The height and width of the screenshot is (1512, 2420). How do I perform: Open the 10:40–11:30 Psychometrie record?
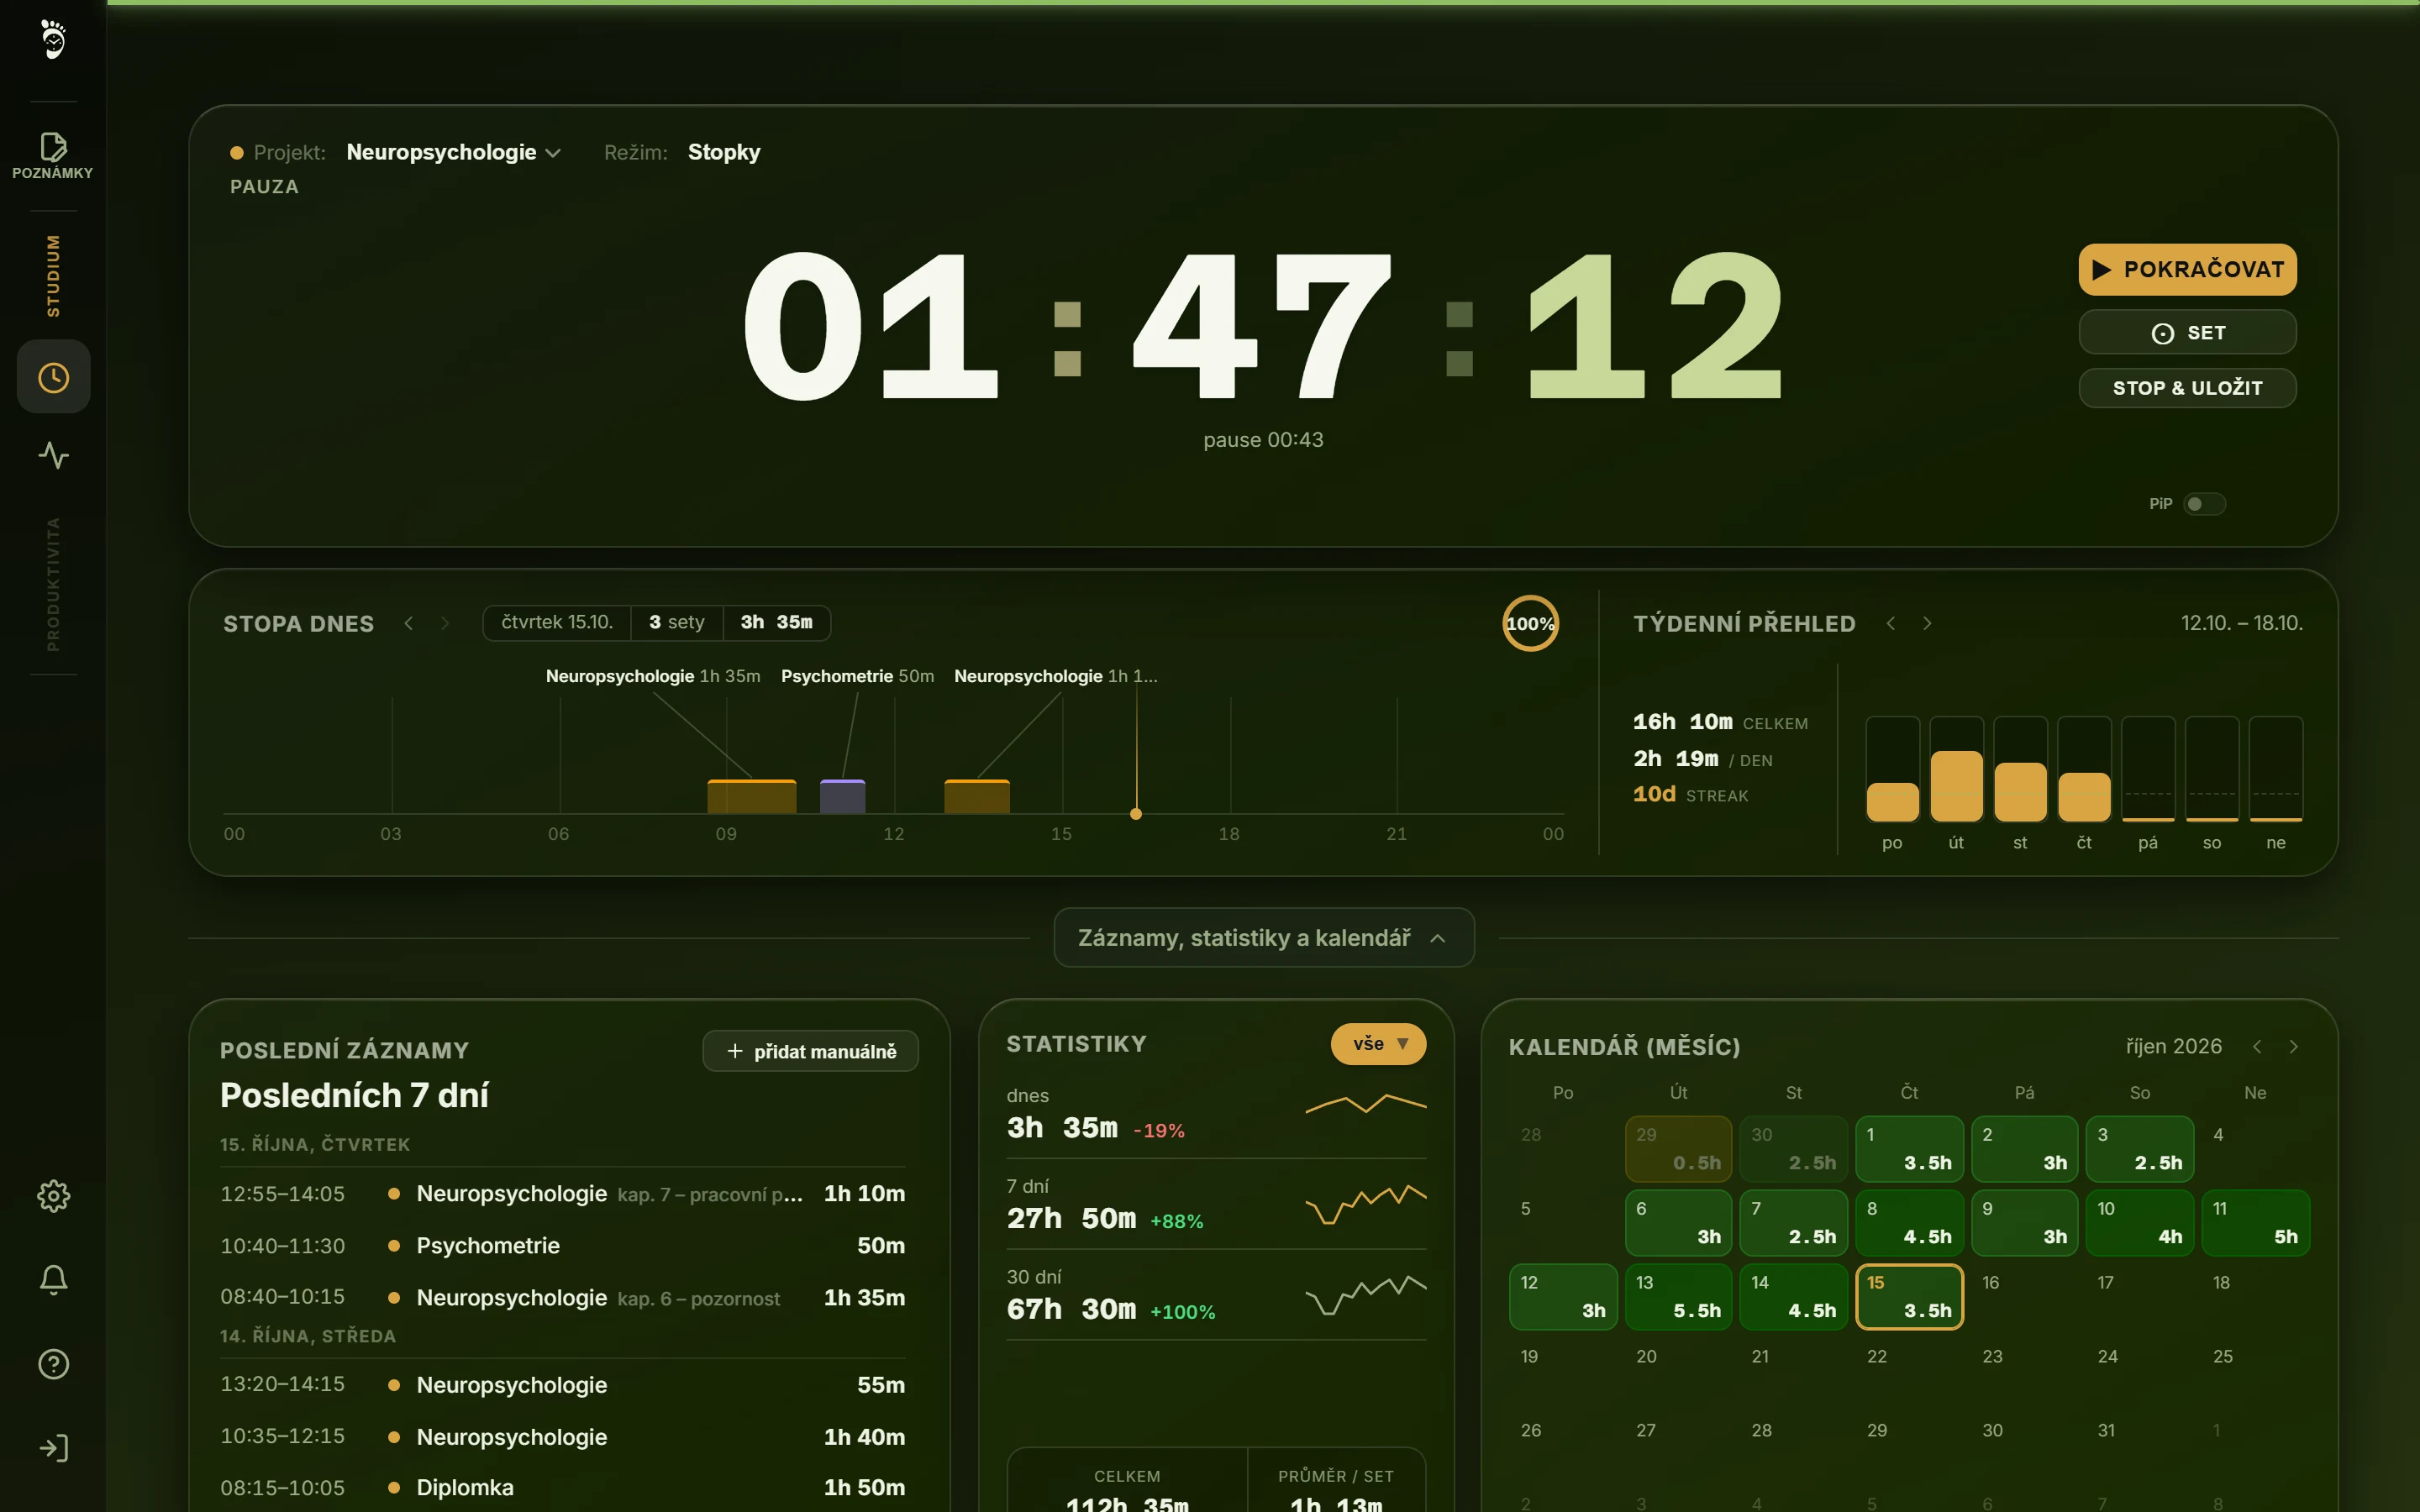point(562,1245)
